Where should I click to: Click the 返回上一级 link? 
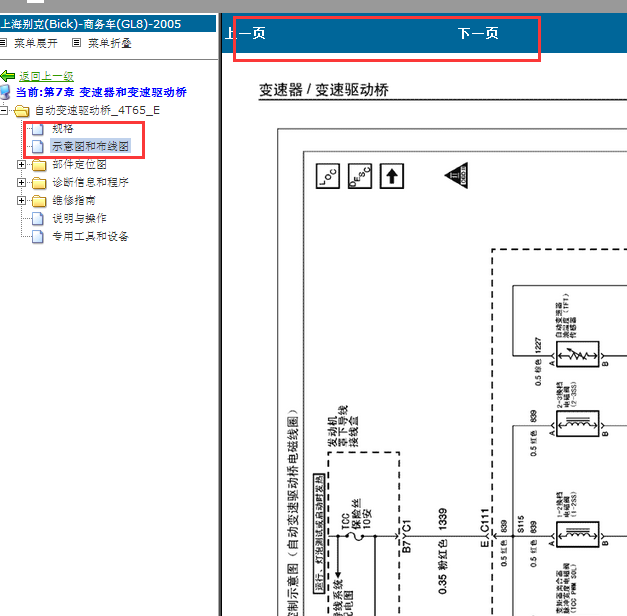[45, 76]
